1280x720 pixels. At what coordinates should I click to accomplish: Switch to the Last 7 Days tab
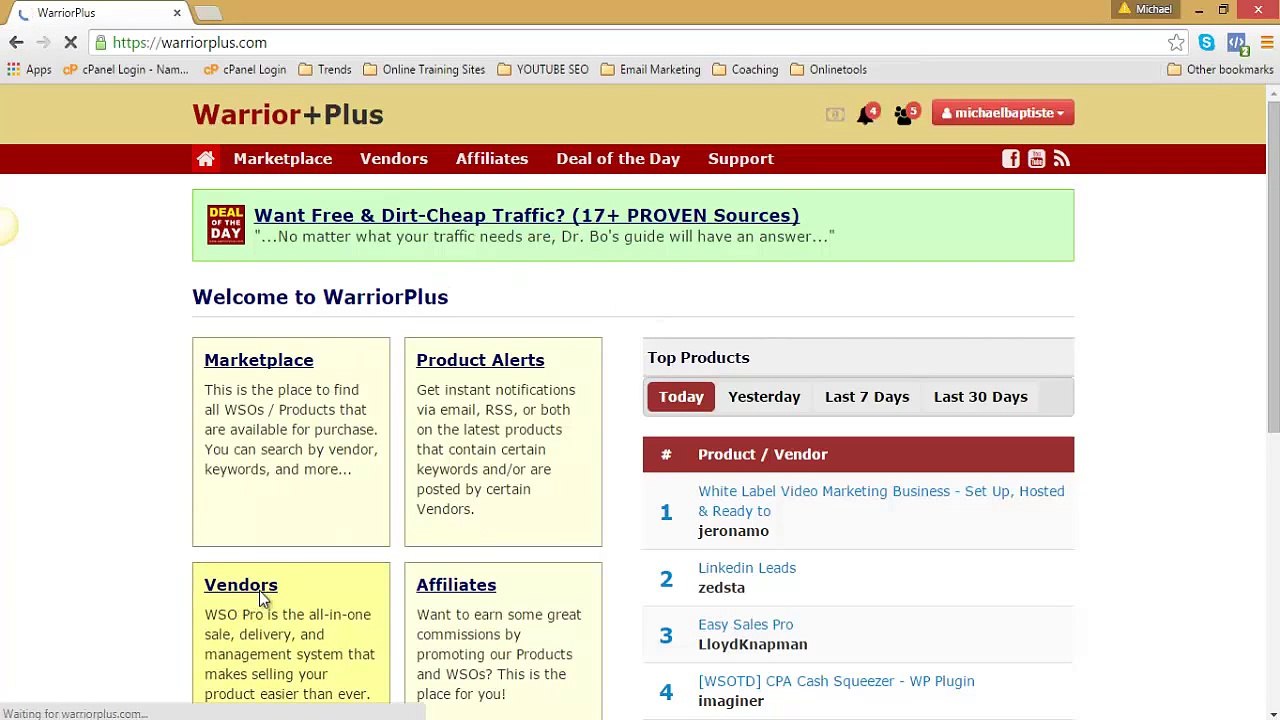(867, 397)
